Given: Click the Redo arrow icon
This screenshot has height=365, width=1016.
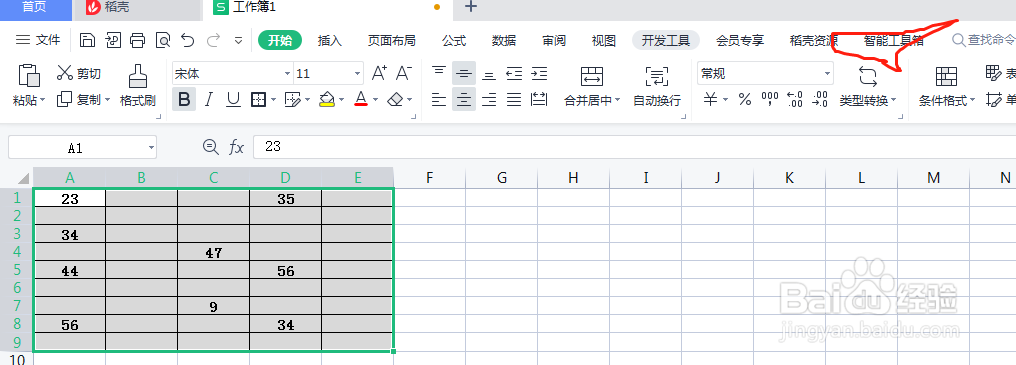Looking at the screenshot, I should pos(213,41).
